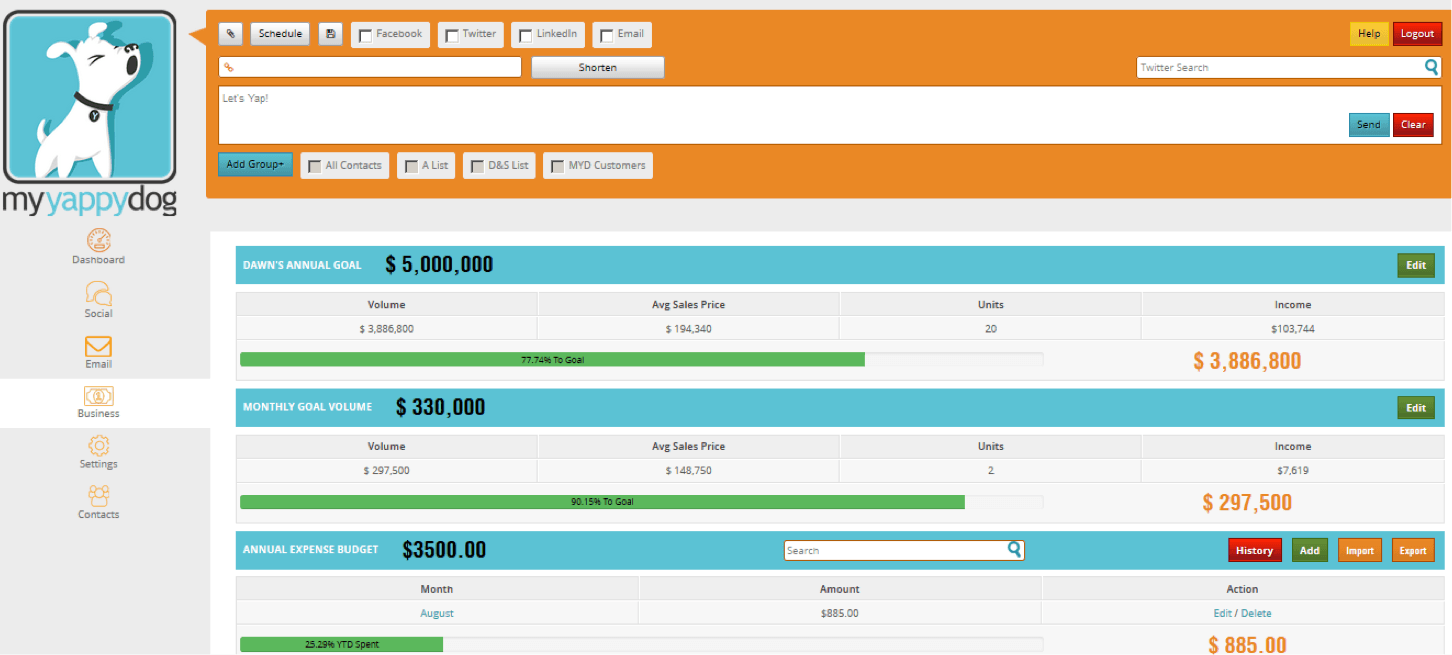Click the August month link
Image resolution: width=1452 pixels, height=655 pixels.
tap(437, 613)
